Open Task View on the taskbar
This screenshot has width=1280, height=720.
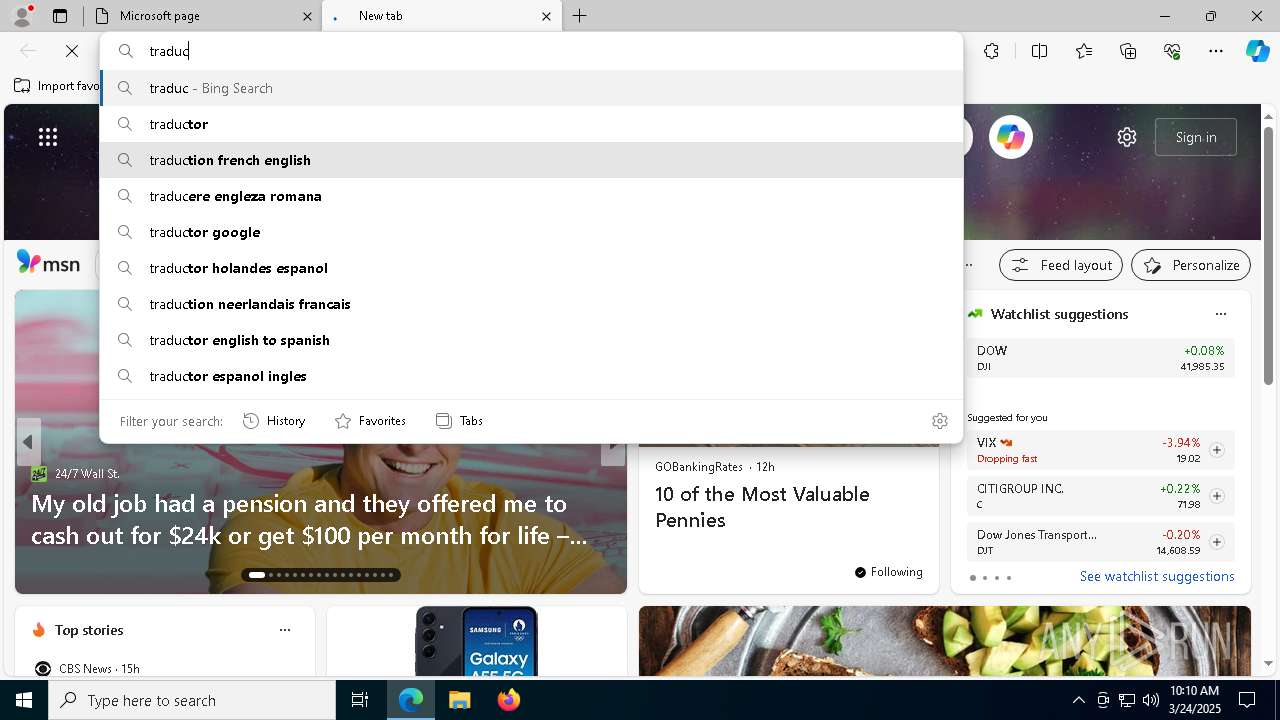[360, 700]
